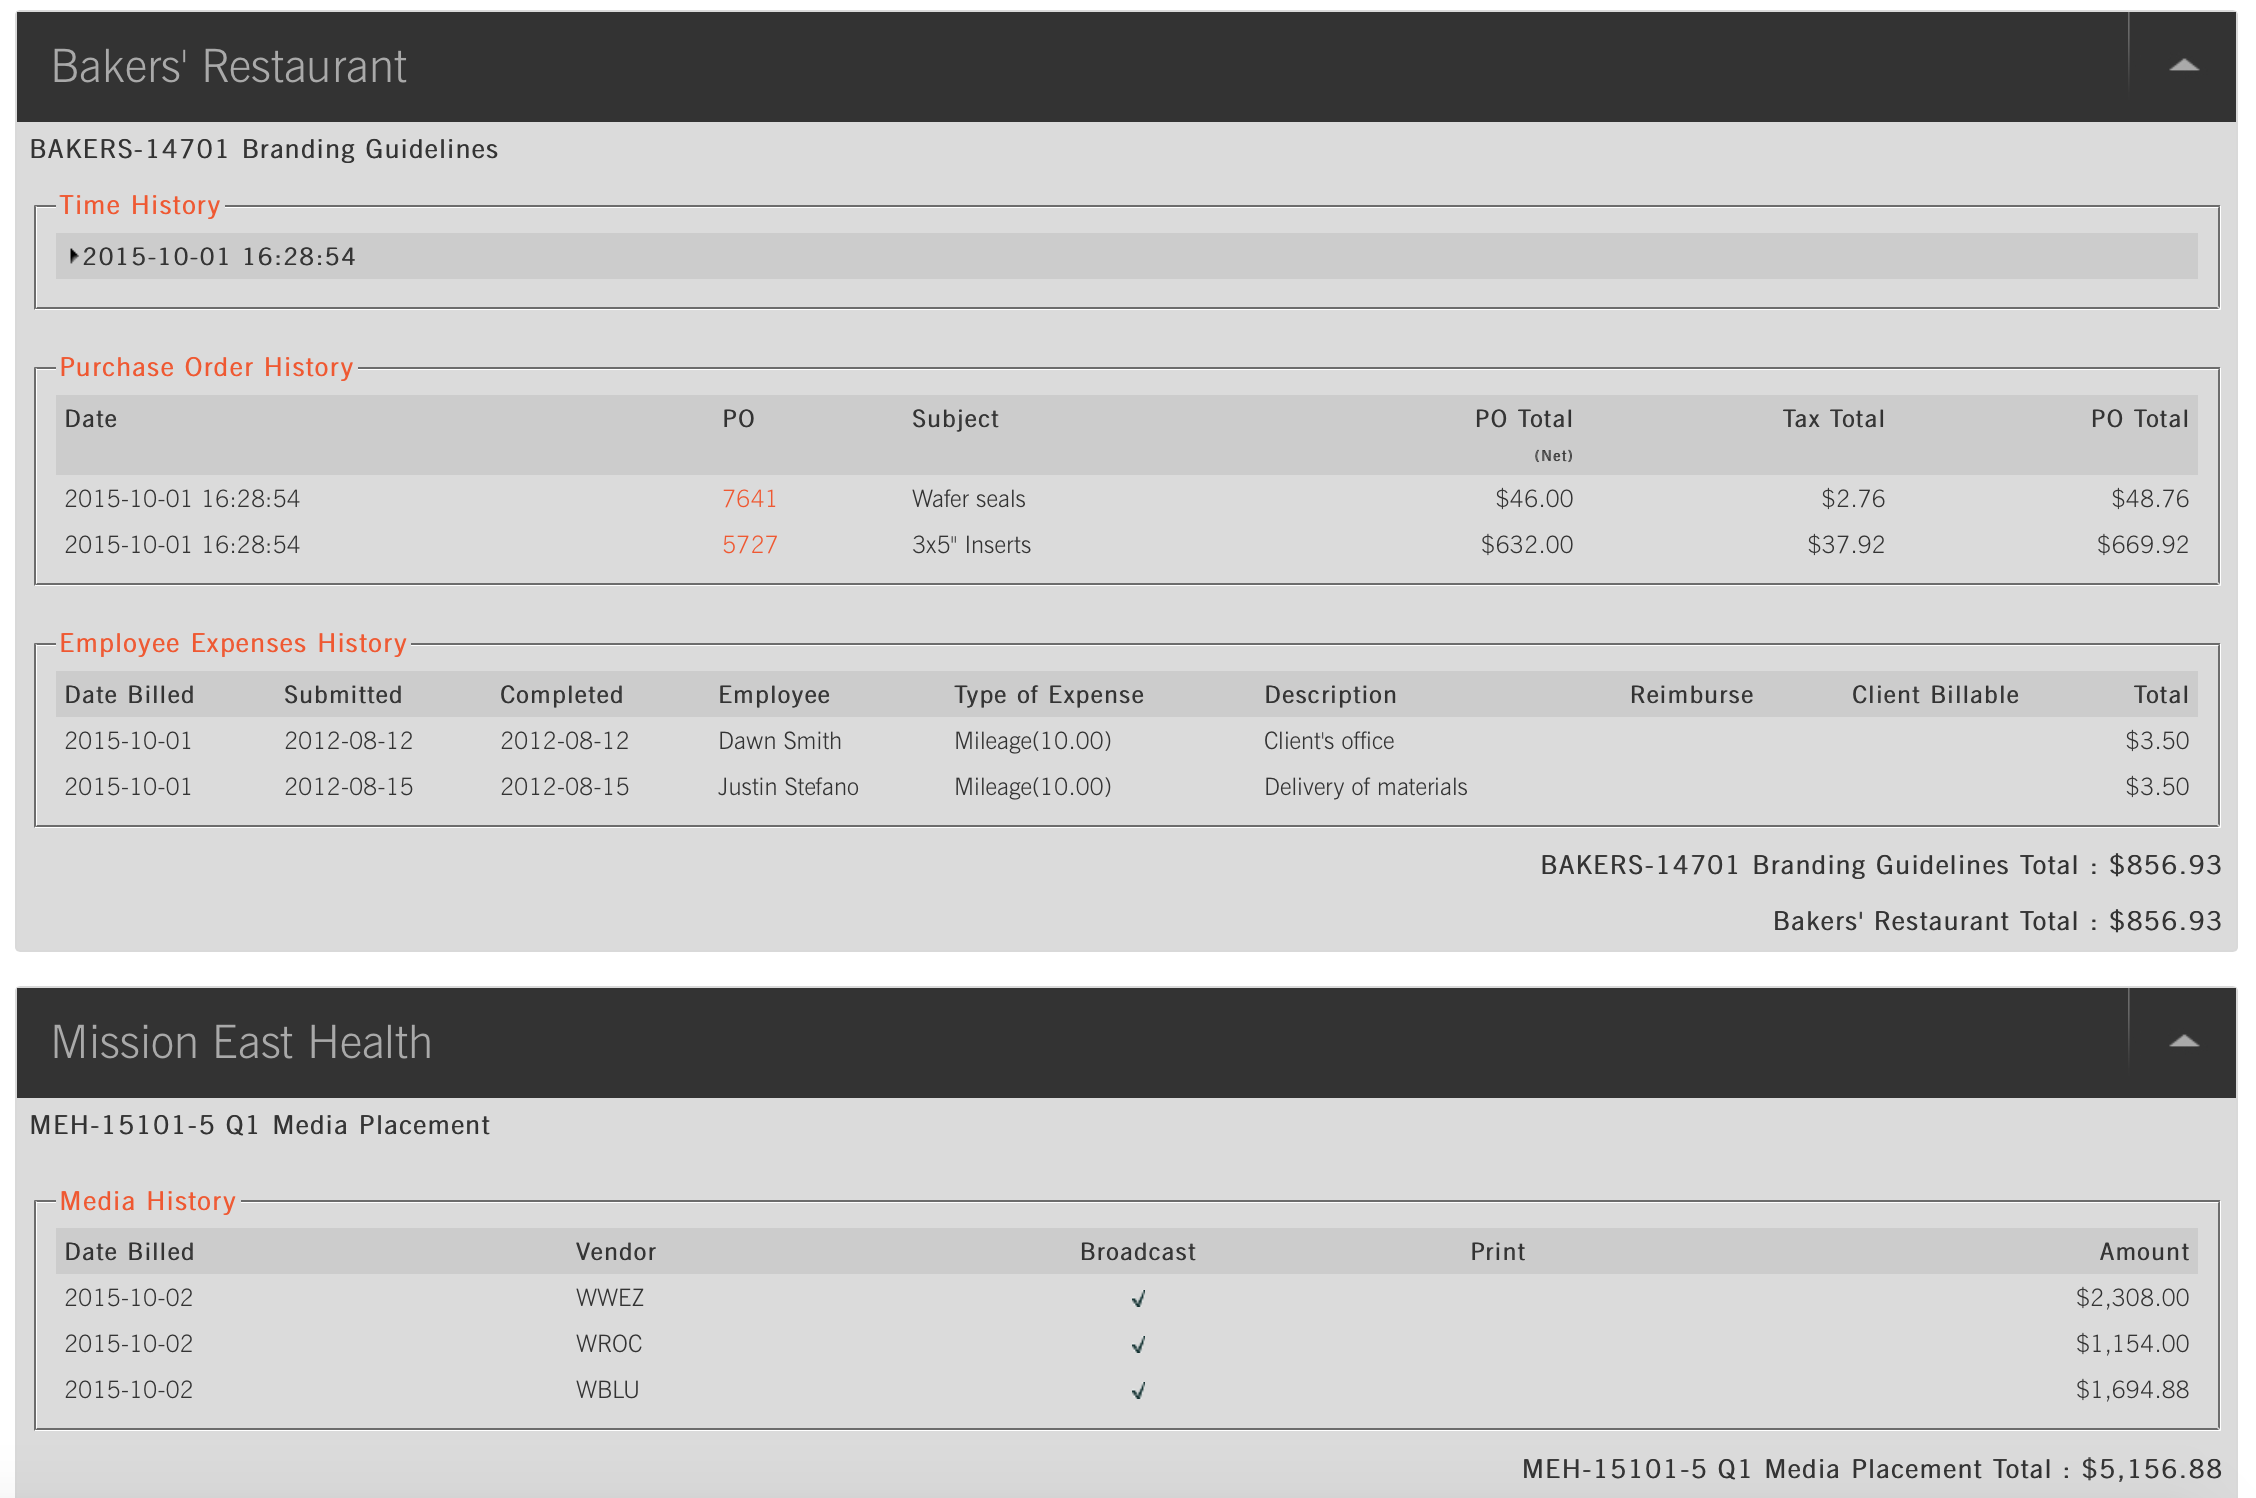Click the Submitted column header
Image resolution: width=2256 pixels, height=1498 pixels.
343,695
